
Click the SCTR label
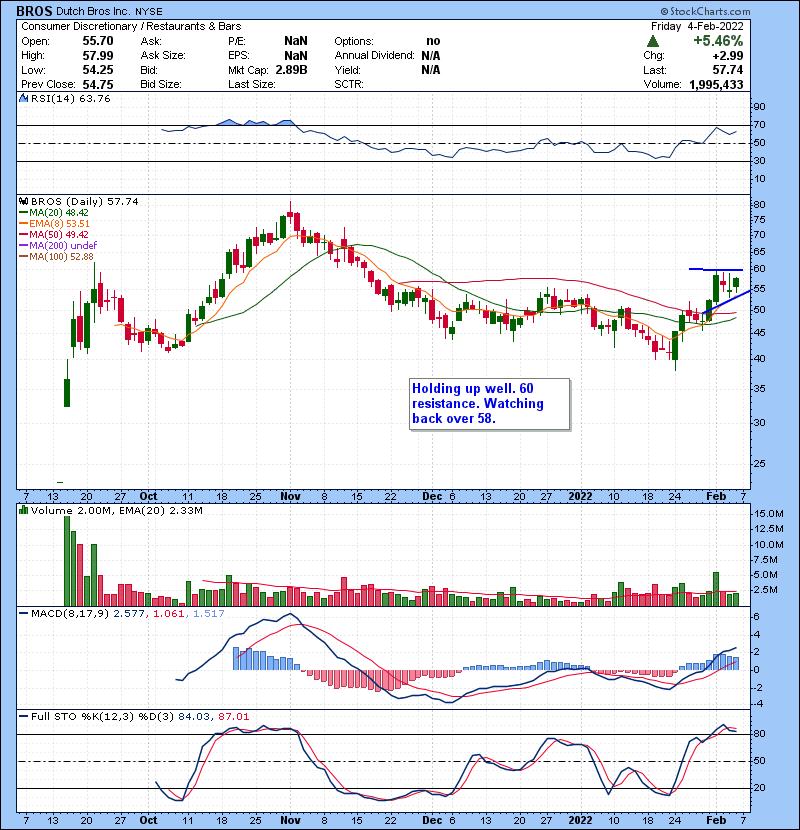(x=349, y=85)
